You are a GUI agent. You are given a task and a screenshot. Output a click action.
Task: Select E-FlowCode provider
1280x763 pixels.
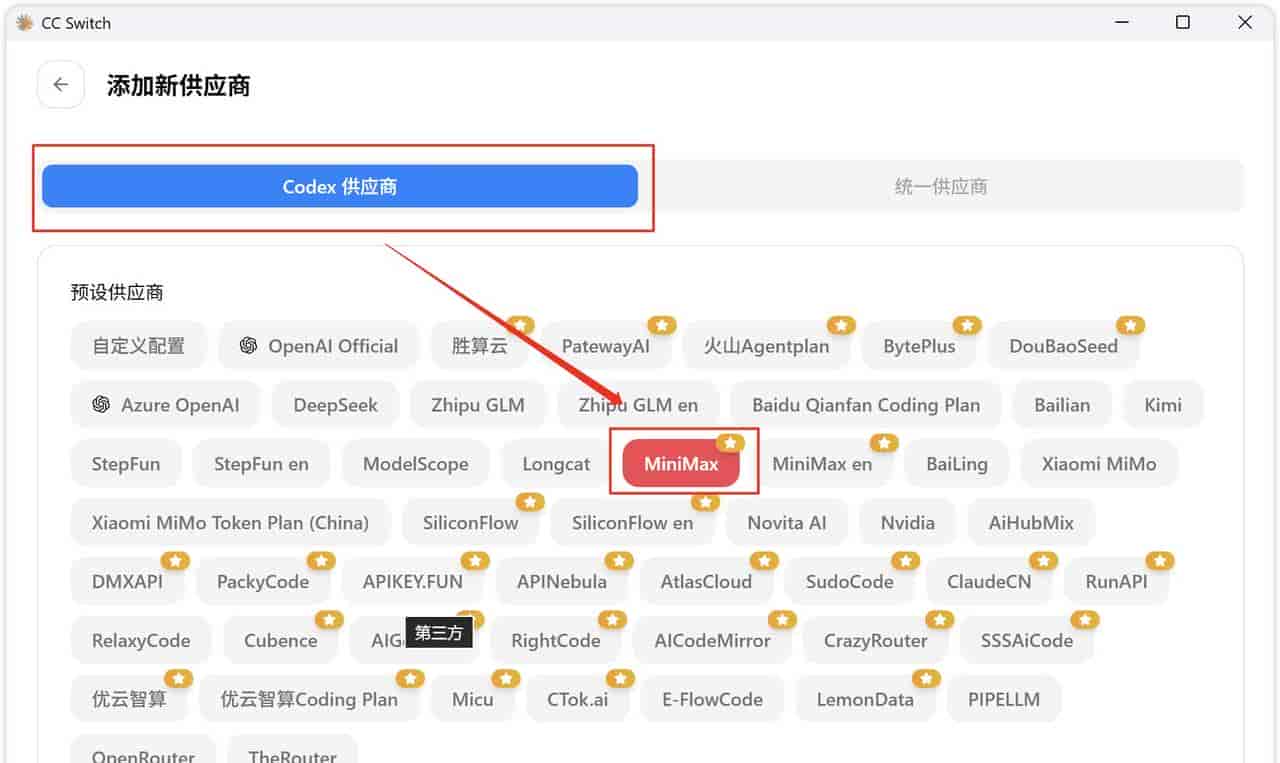point(713,699)
